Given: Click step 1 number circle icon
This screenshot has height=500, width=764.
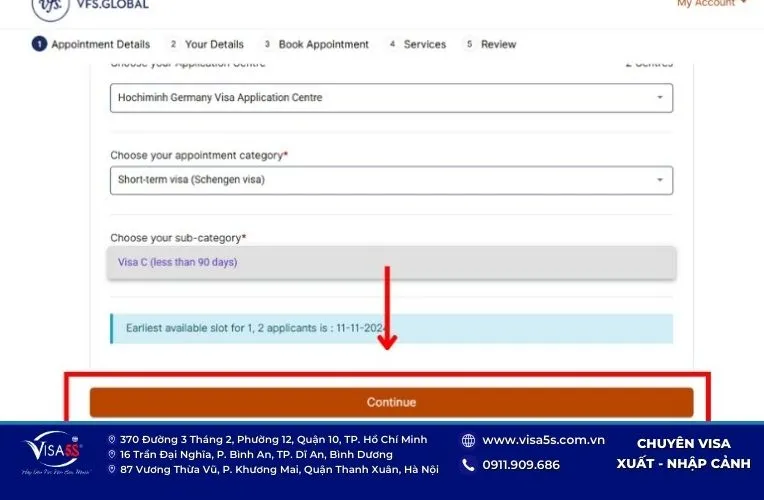Looking at the screenshot, I should coord(39,44).
